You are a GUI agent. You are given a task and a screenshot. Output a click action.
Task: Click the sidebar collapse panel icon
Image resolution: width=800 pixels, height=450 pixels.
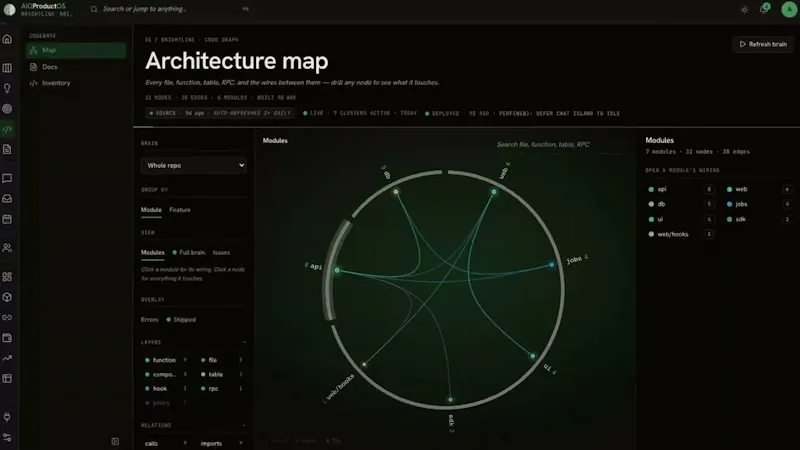(x=115, y=441)
